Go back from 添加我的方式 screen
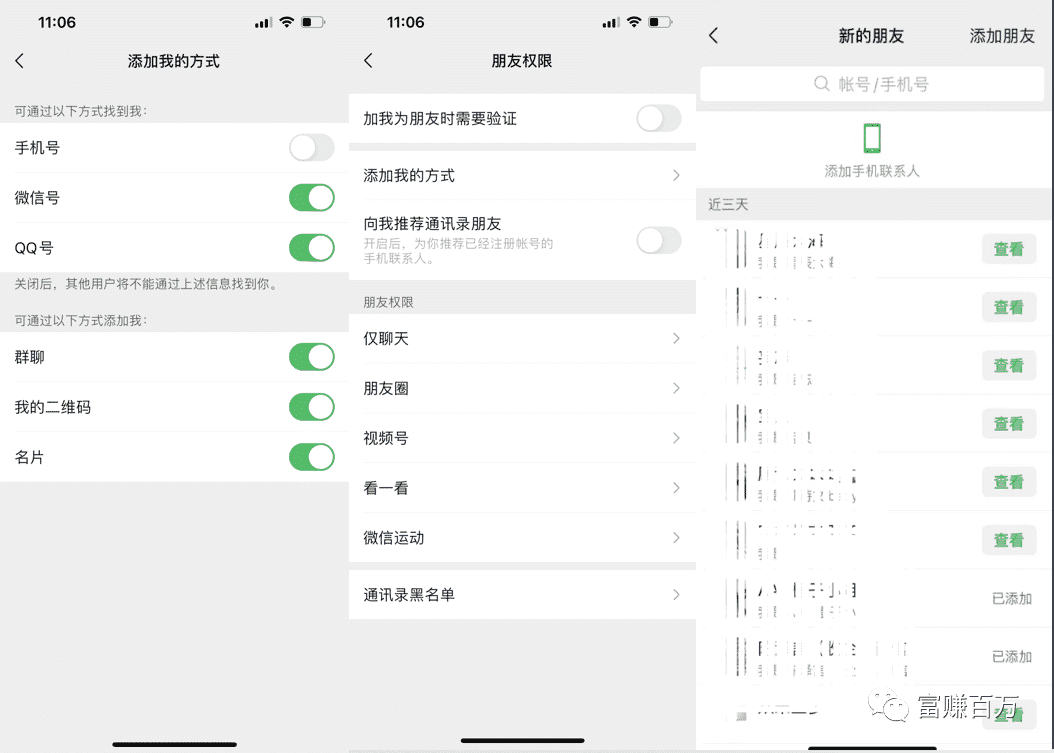 [x=19, y=61]
